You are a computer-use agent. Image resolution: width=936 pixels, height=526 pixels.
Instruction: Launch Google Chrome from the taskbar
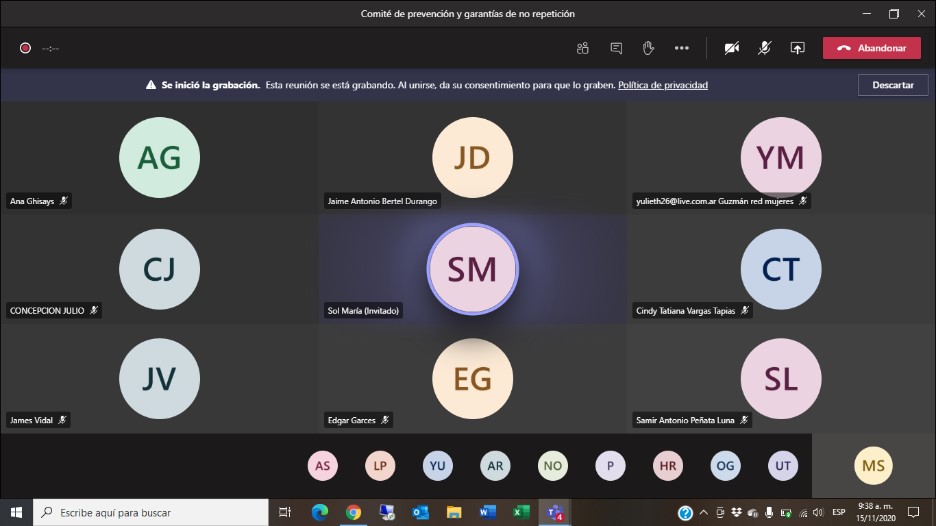tap(353, 512)
